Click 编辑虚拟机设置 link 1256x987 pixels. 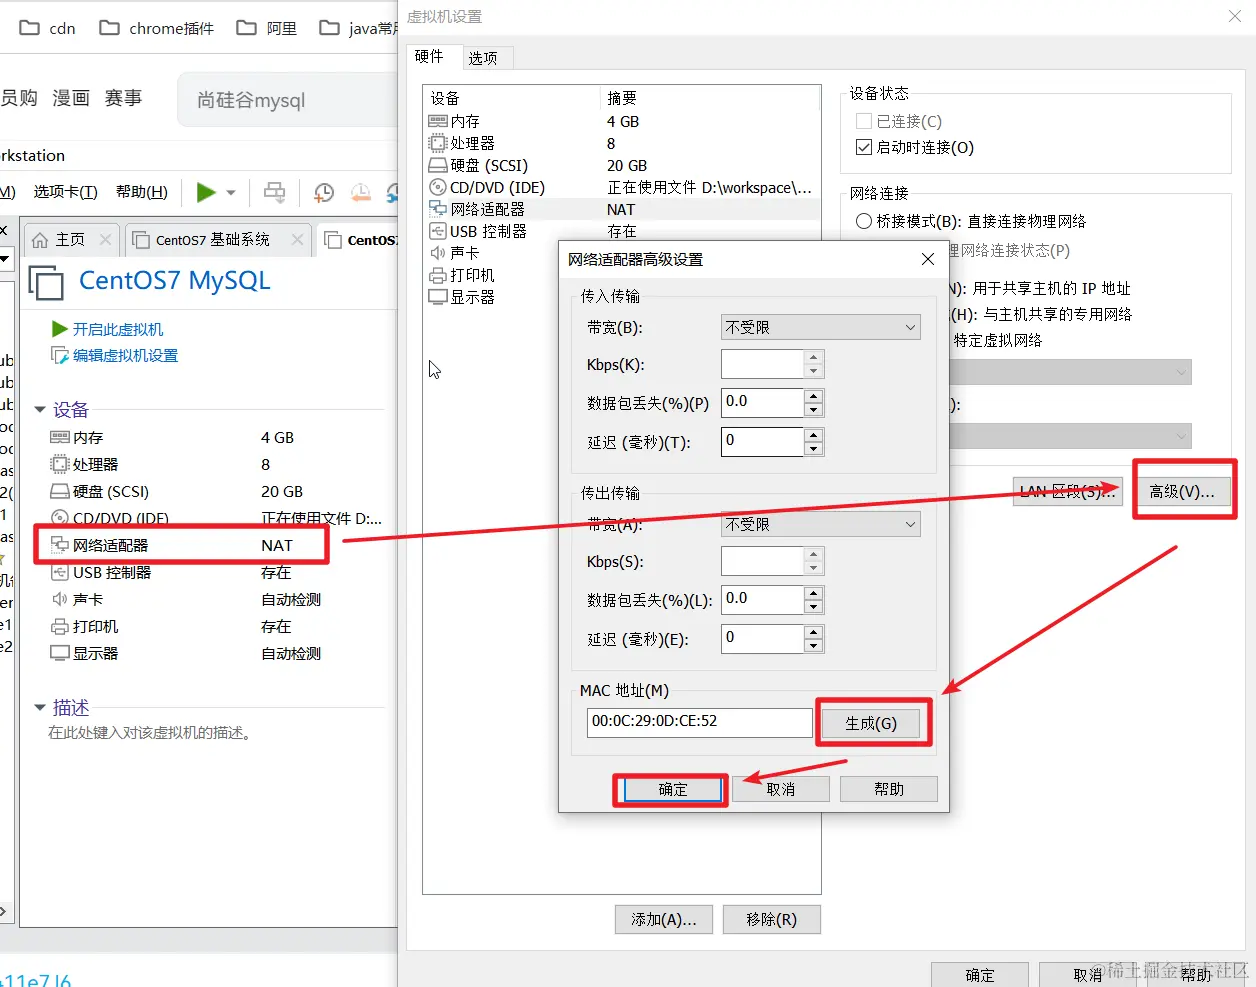[125, 355]
